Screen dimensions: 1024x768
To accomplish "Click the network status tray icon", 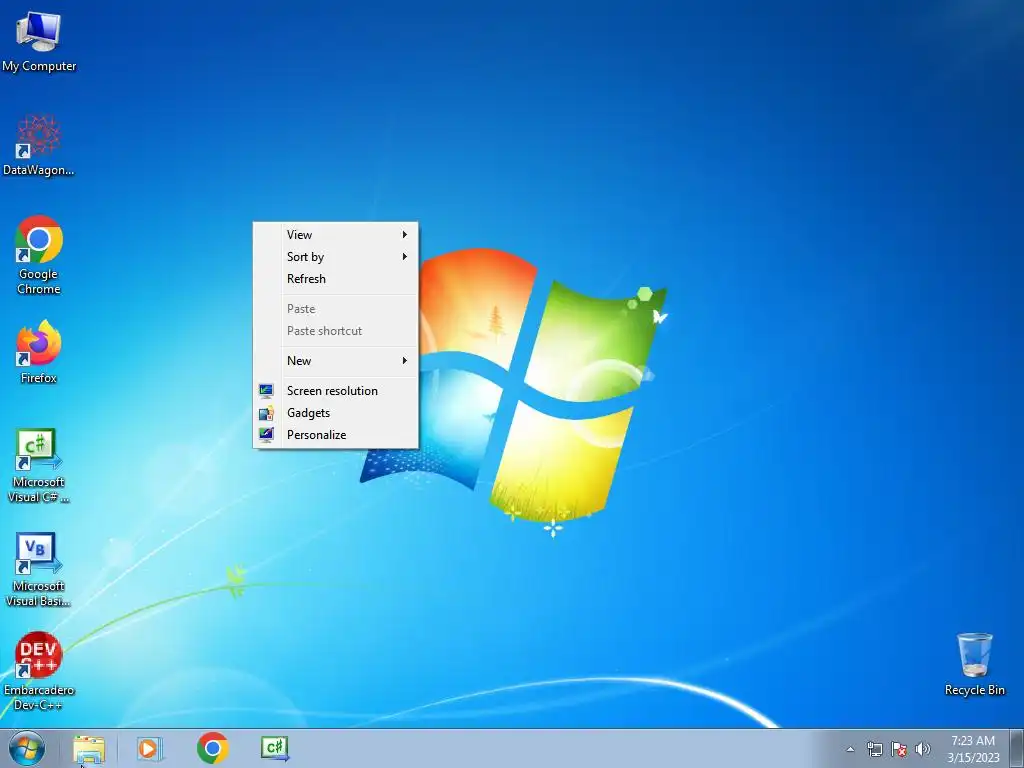I will [874, 749].
